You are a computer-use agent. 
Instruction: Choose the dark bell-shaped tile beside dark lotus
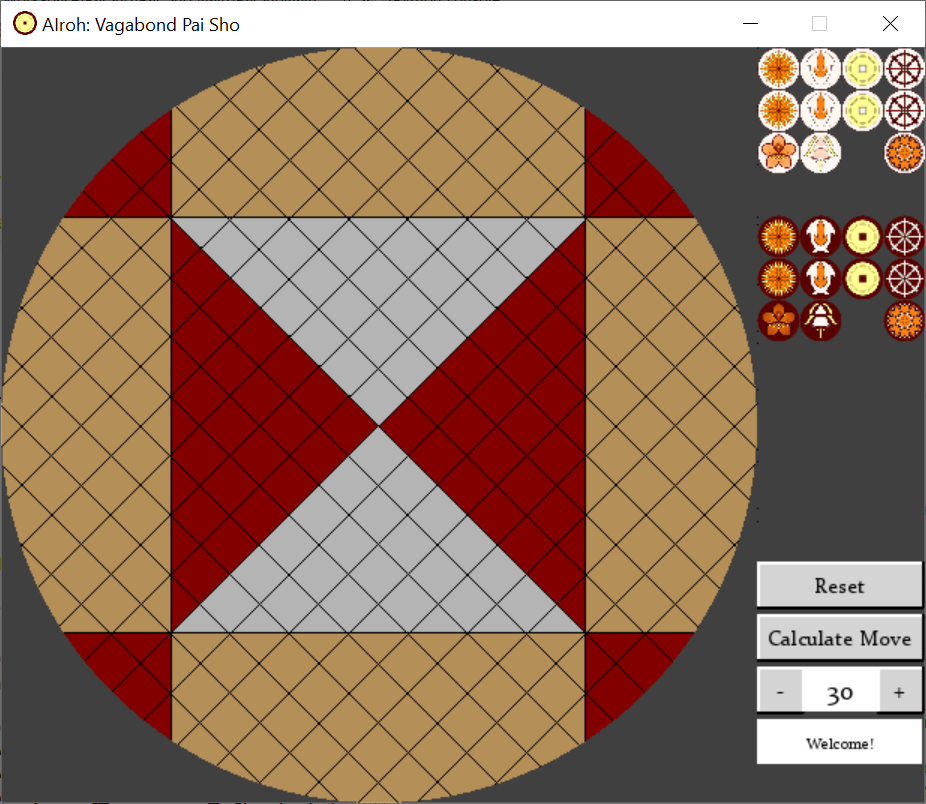click(820, 321)
